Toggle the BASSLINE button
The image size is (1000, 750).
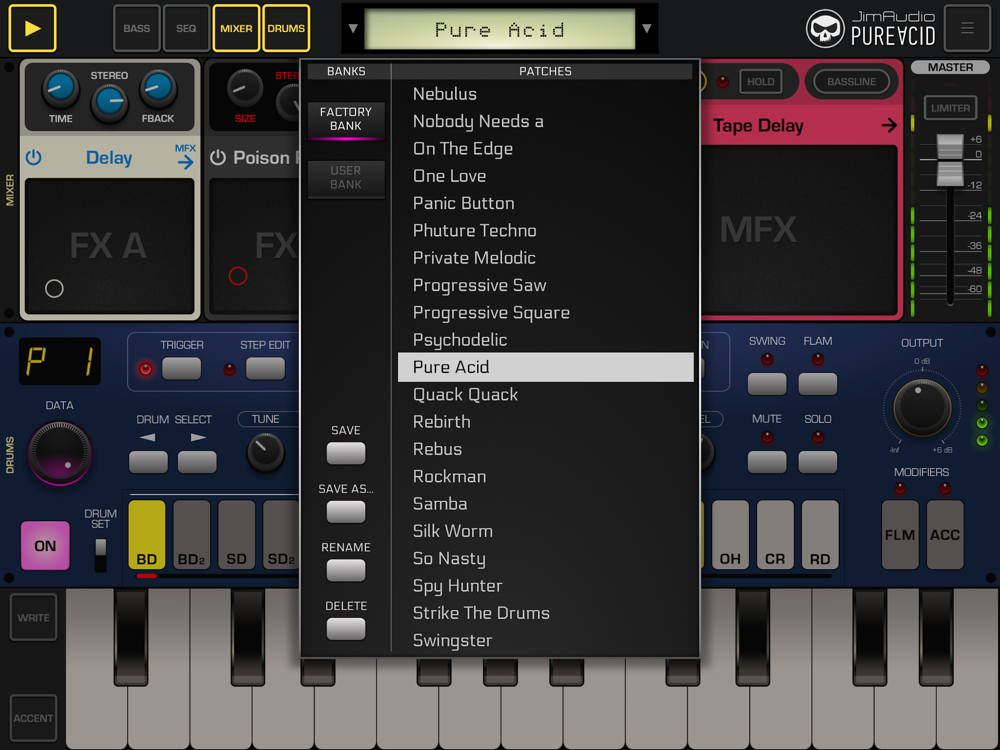[851, 82]
